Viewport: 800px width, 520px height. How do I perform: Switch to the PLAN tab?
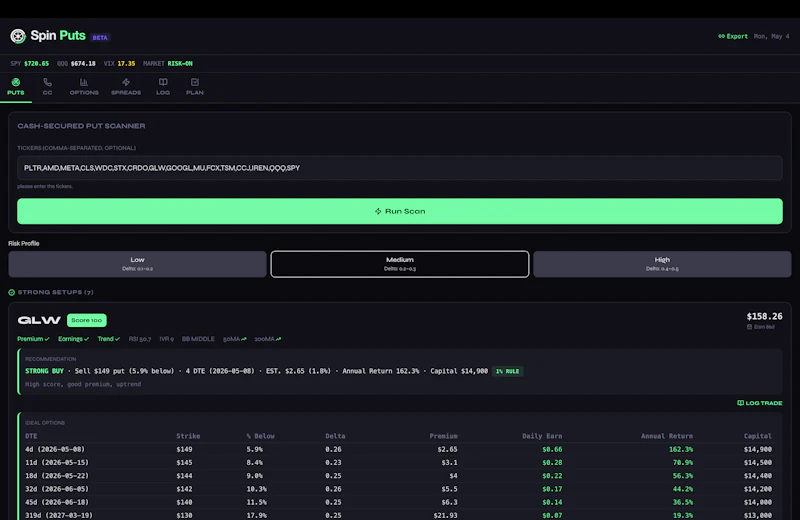coord(195,87)
